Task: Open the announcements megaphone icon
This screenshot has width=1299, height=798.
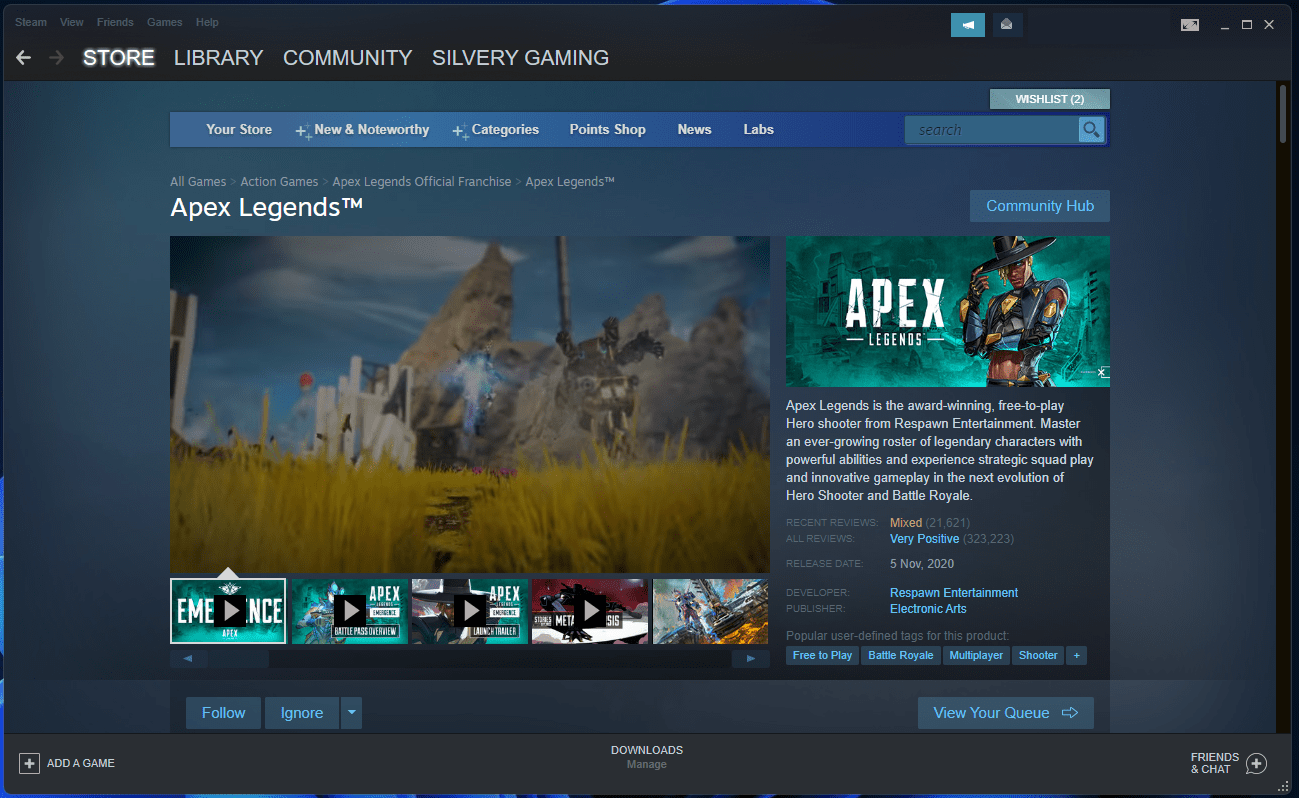Action: (x=968, y=25)
